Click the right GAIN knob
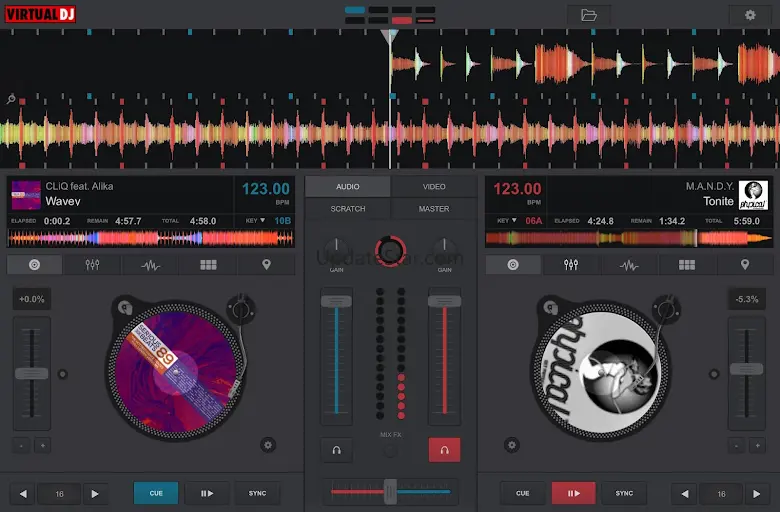The height and width of the screenshot is (512, 780). click(444, 249)
